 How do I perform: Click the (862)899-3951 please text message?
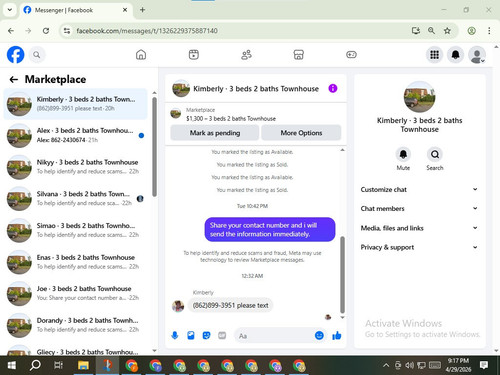[231, 305]
